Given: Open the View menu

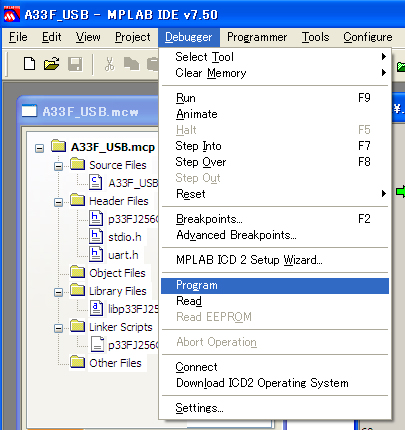Looking at the screenshot, I should pos(88,37).
